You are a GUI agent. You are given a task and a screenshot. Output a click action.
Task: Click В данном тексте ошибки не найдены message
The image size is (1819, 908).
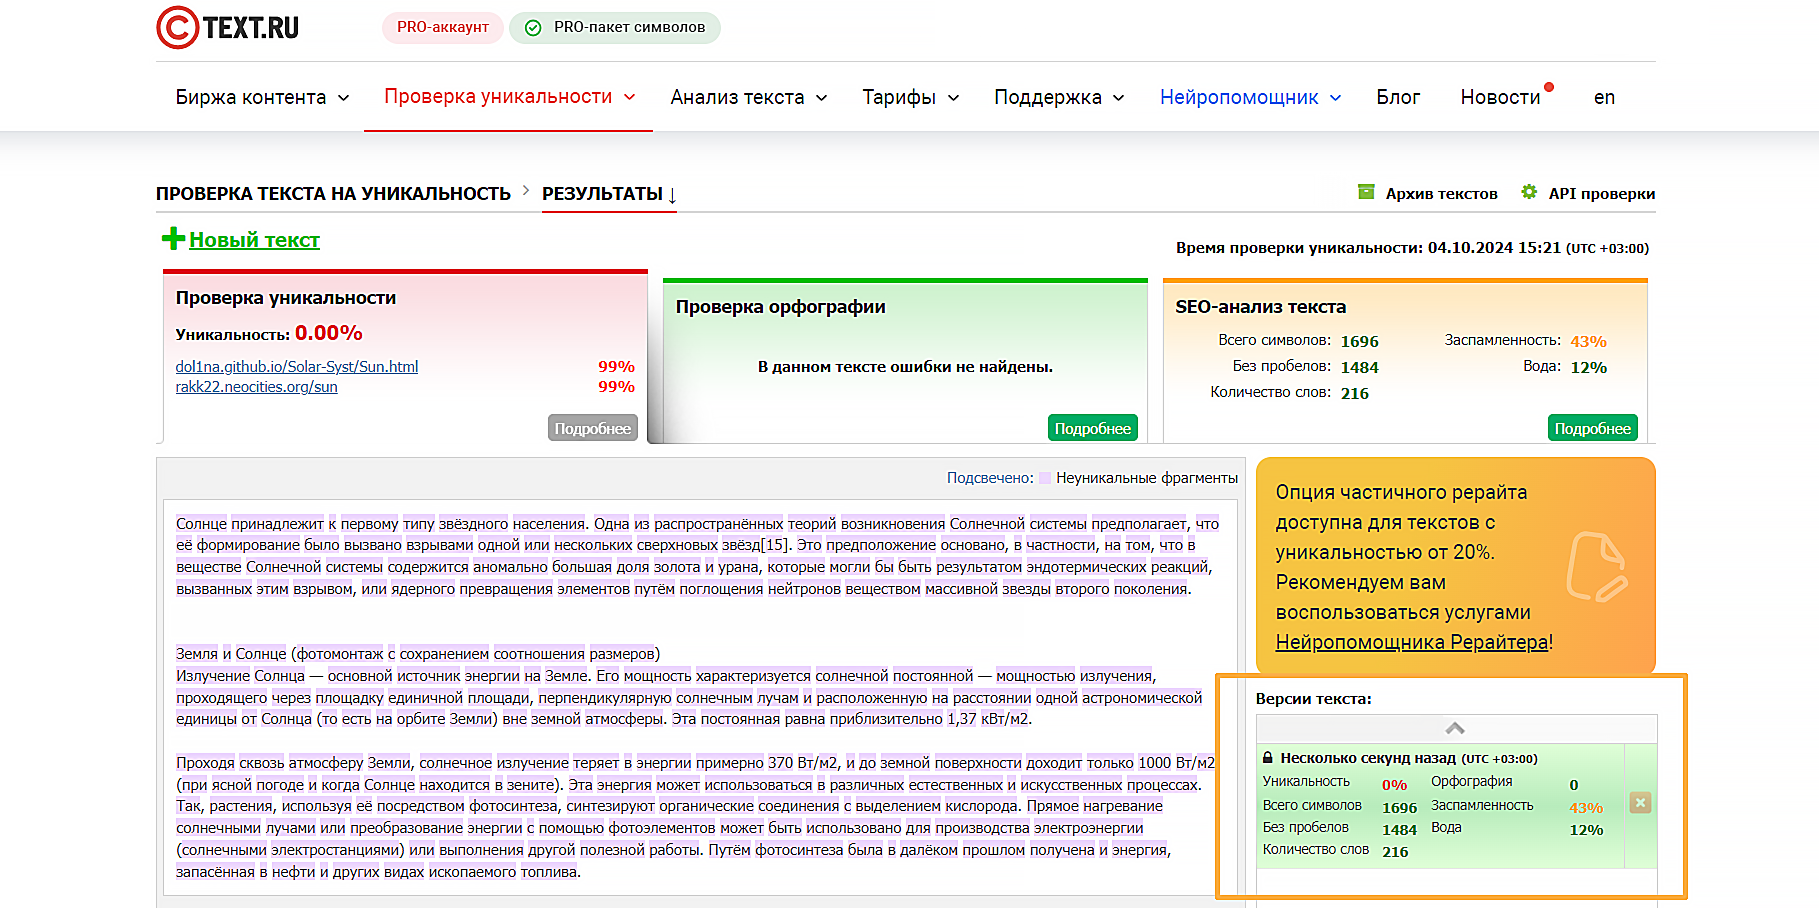(905, 367)
